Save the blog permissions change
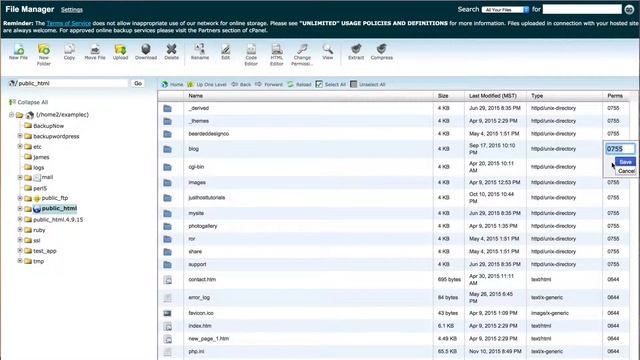 point(625,162)
